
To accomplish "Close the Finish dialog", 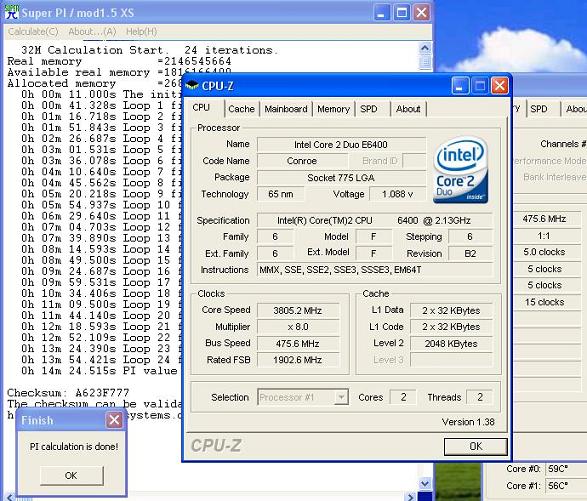I will click(114, 420).
